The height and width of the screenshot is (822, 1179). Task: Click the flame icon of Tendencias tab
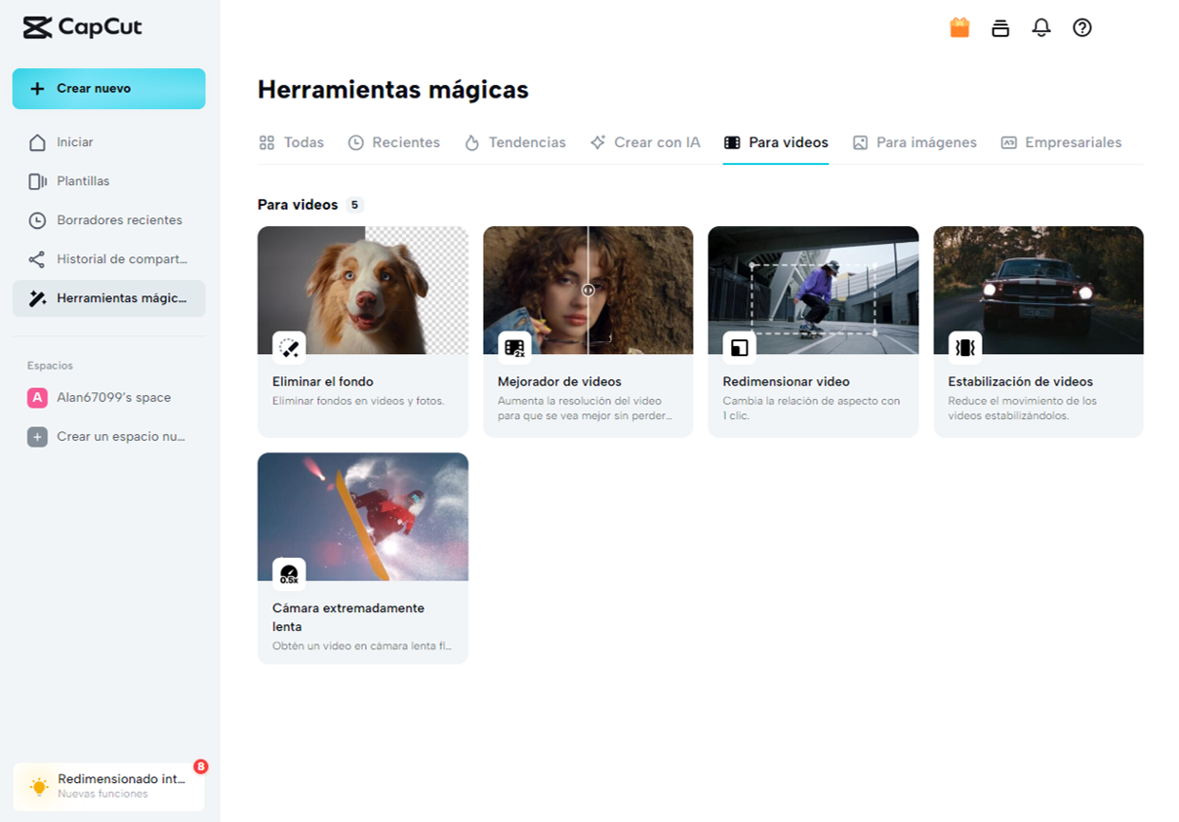(471, 143)
